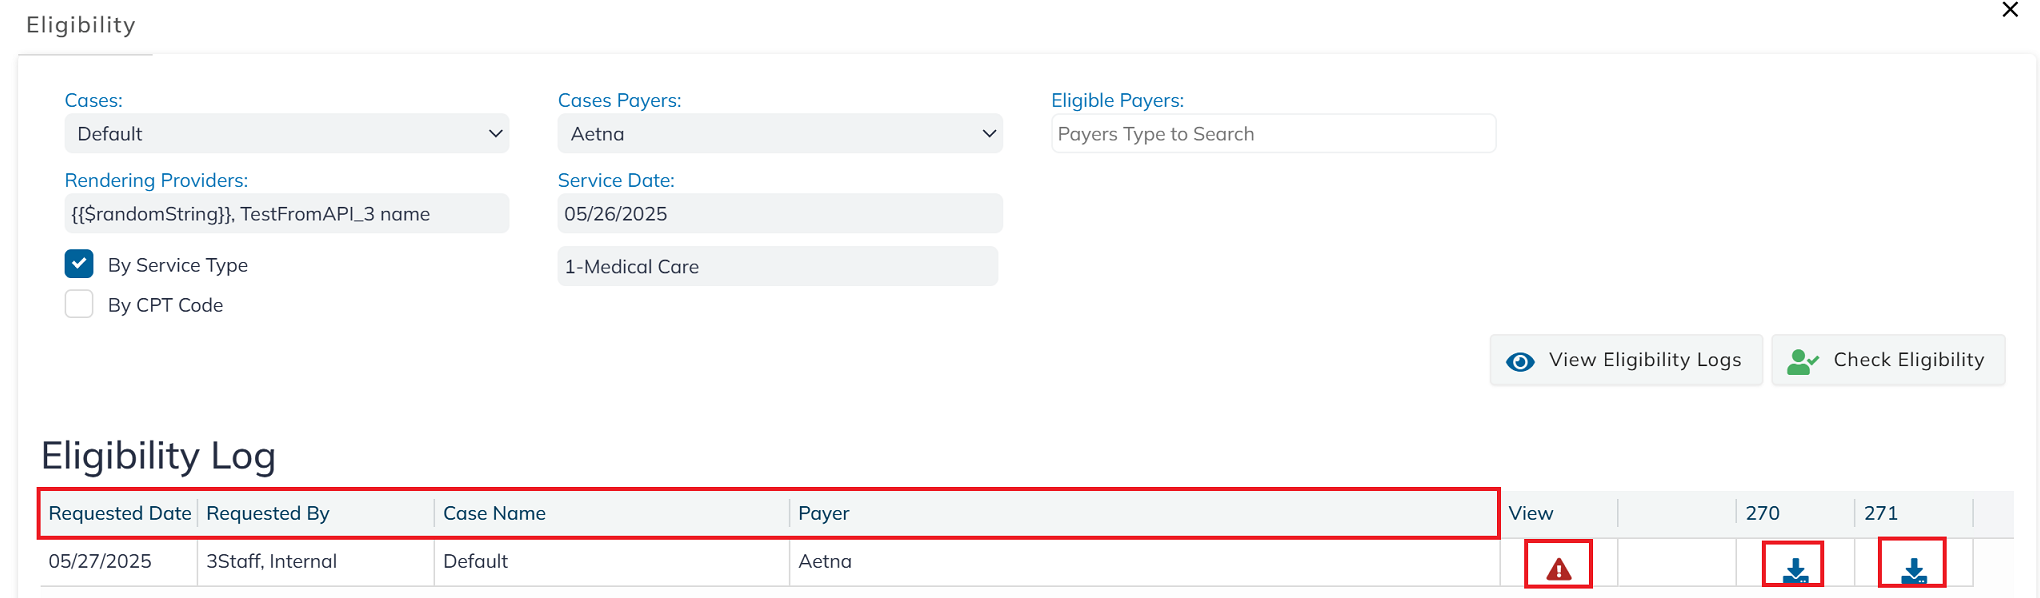Click the Check Eligibility button
This screenshot has height=598, width=2040.
tap(1888, 360)
